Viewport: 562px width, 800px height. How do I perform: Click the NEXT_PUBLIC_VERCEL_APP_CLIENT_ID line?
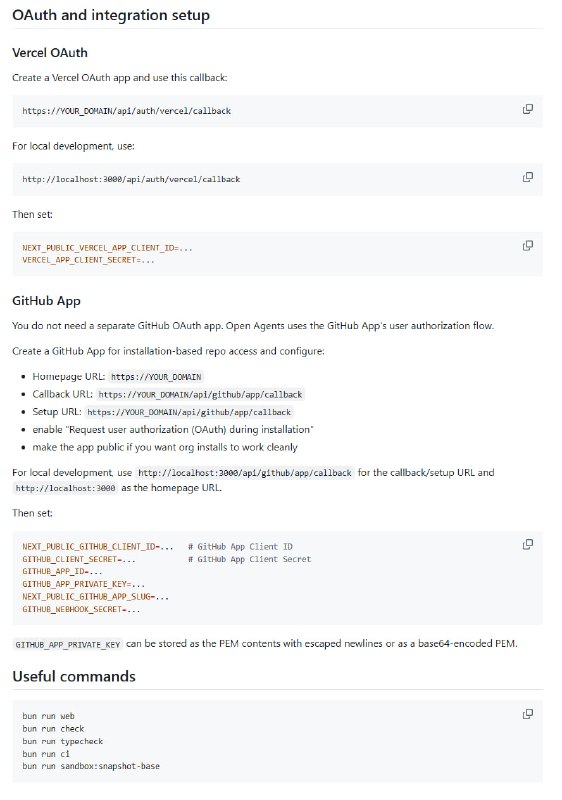click(x=107, y=248)
